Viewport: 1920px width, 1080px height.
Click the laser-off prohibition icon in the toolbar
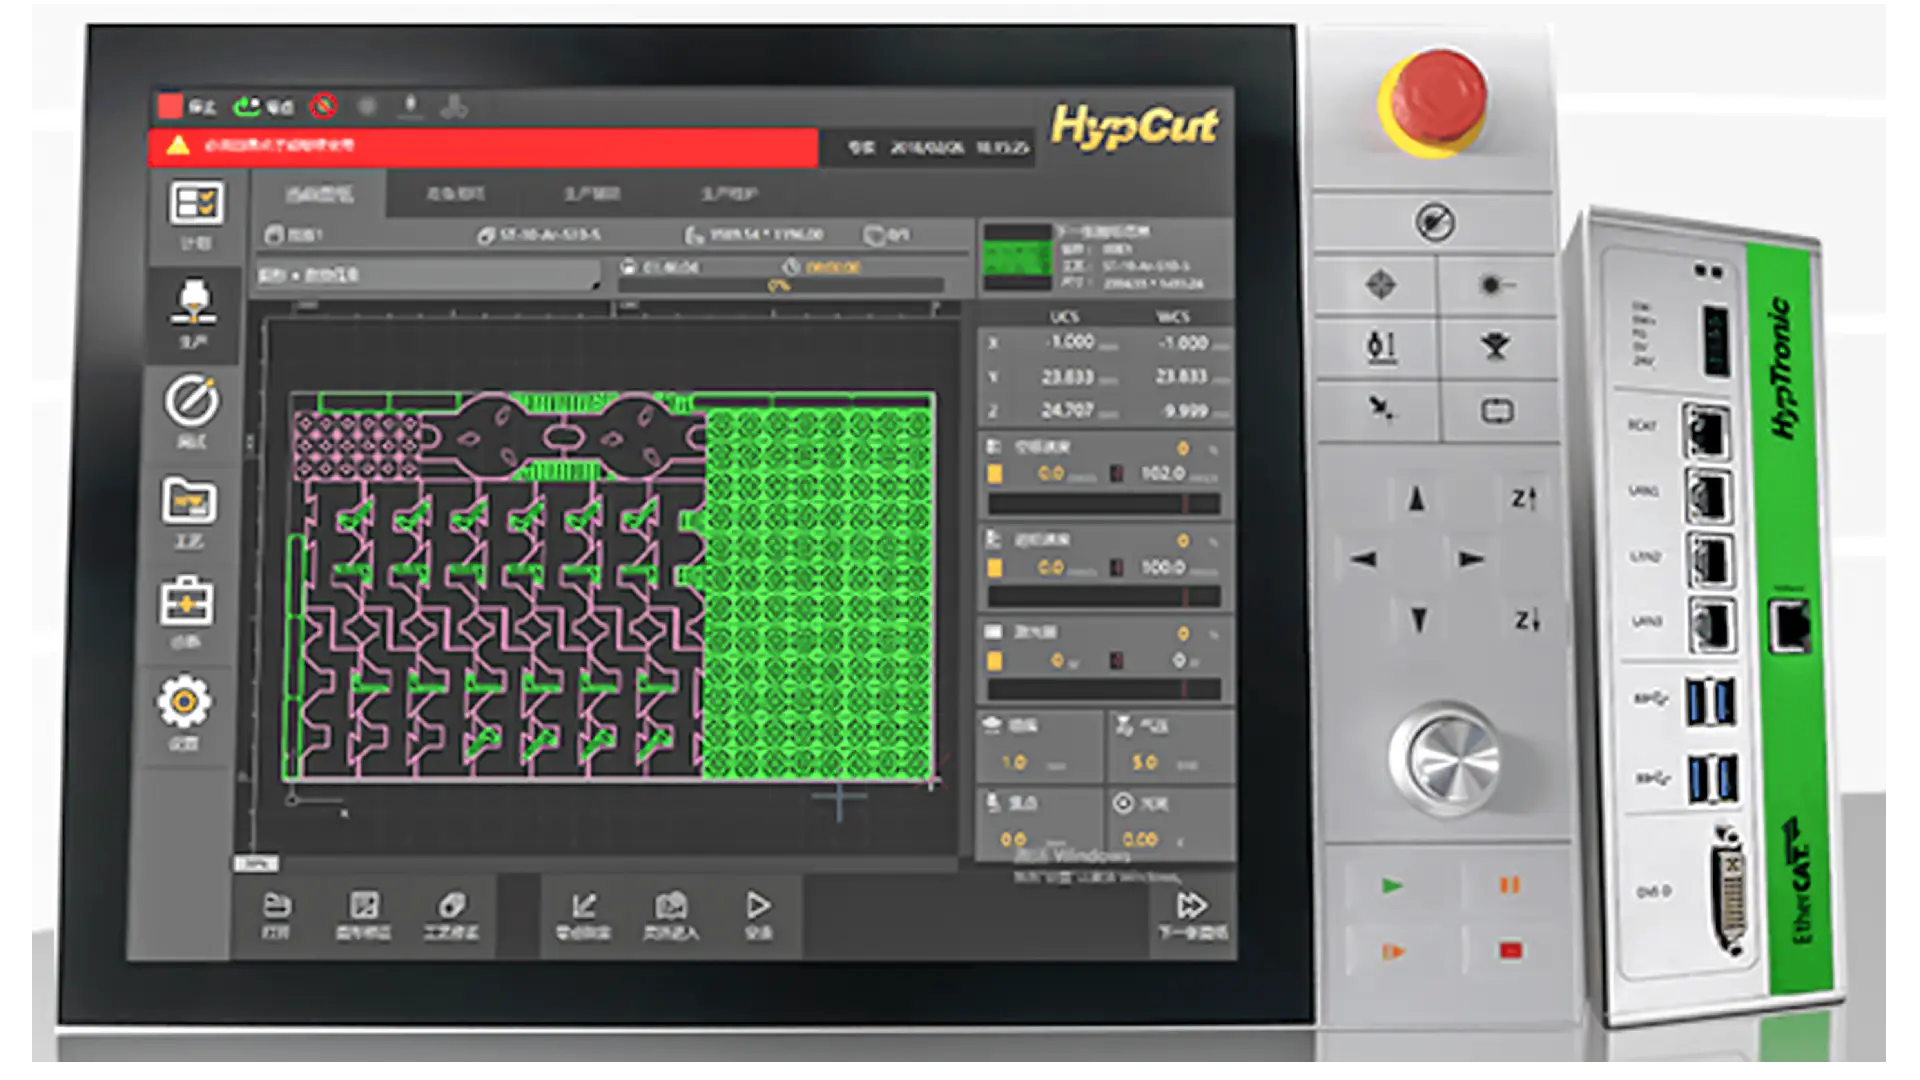[322, 105]
